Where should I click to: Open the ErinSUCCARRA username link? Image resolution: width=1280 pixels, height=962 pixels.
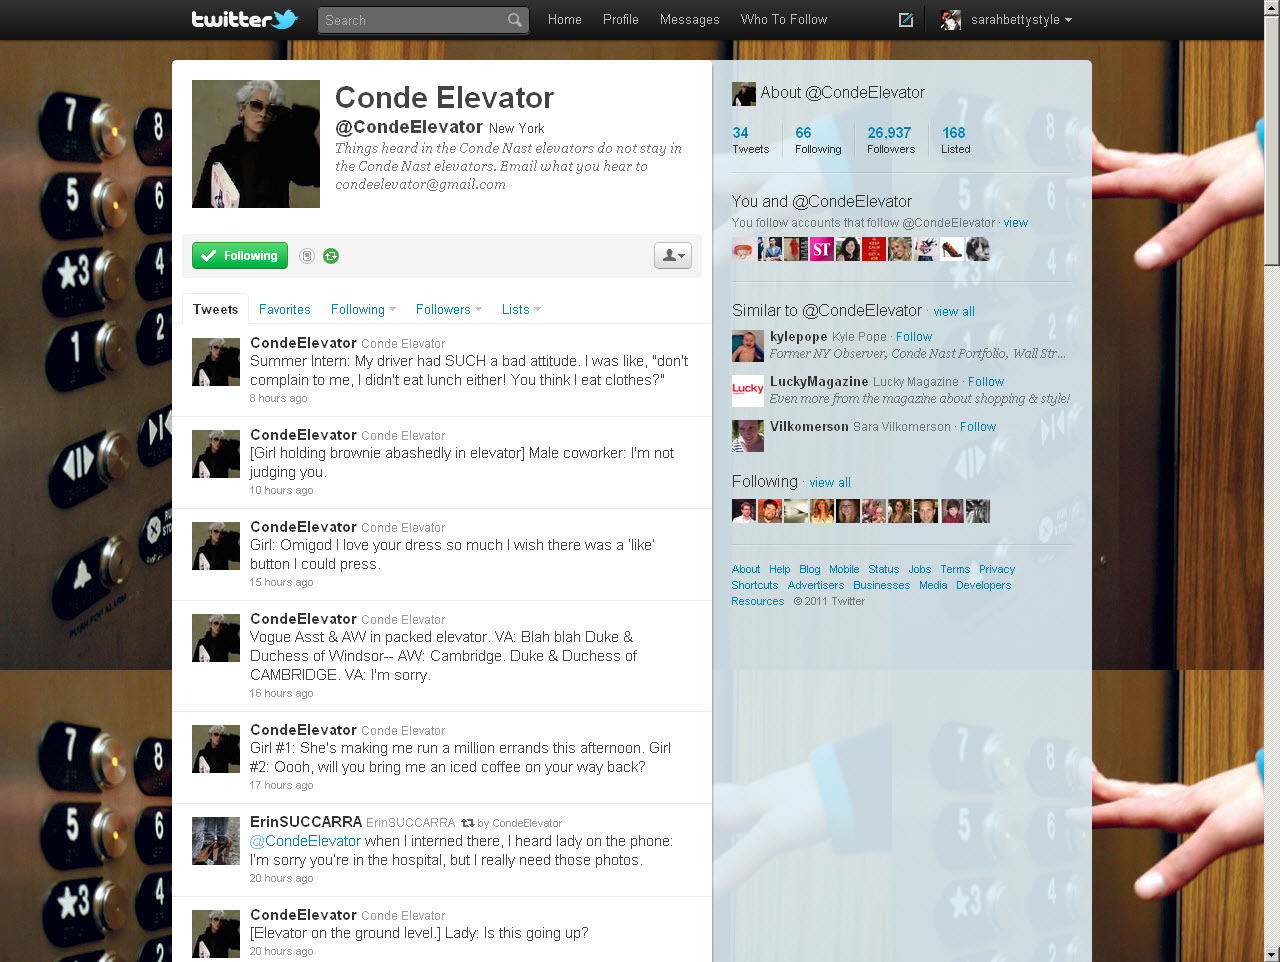tap(306, 822)
